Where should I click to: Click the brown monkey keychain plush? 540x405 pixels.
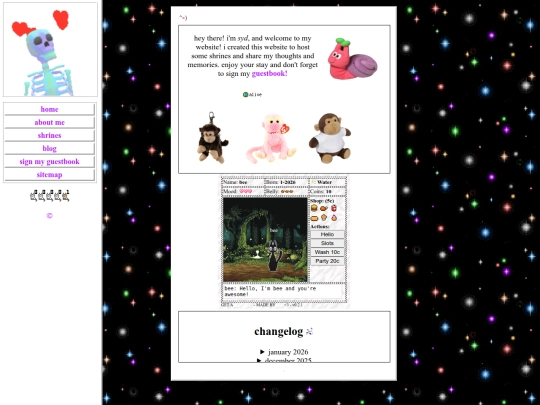[212, 138]
